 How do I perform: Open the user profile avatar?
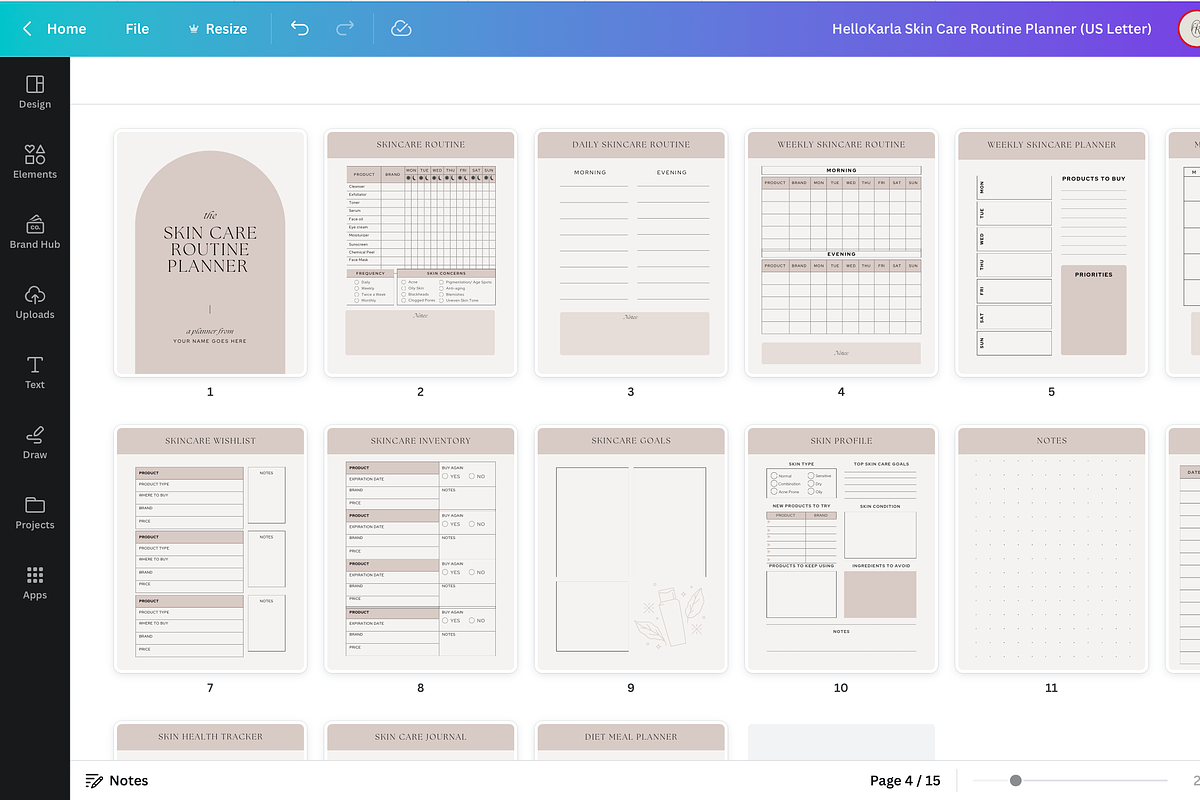pyautogui.click(x=1190, y=28)
